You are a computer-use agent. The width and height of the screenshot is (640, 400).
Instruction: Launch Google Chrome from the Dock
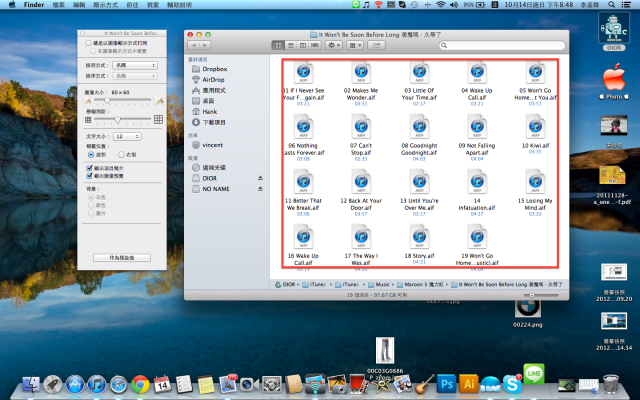pyautogui.click(x=140, y=384)
